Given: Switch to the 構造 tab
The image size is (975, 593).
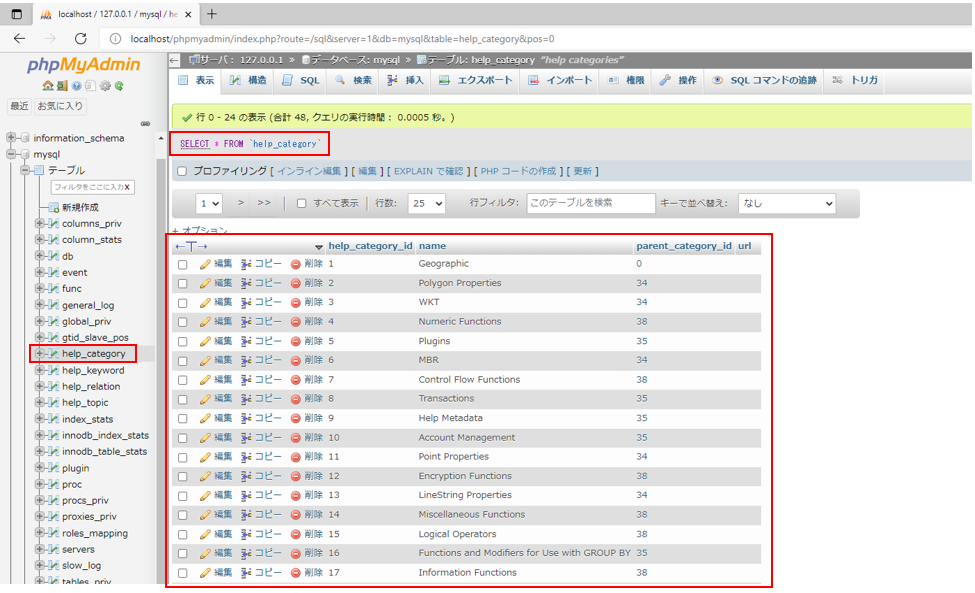Looking at the screenshot, I should pos(248,80).
